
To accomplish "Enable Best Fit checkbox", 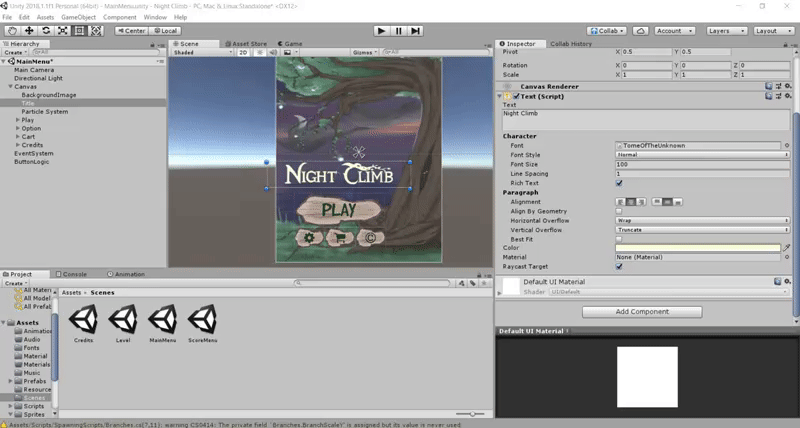I will pyautogui.click(x=619, y=239).
